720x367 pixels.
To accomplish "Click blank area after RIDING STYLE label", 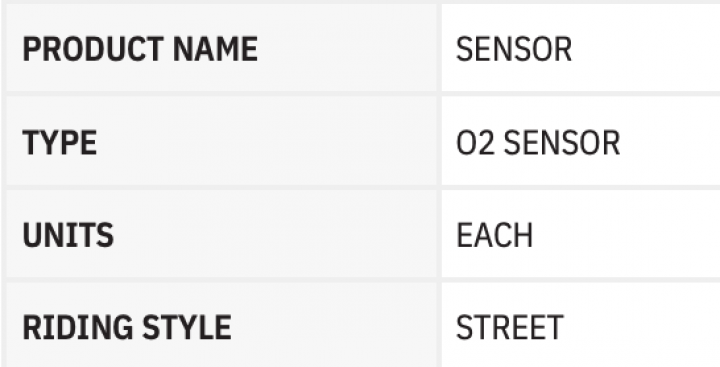I will [333, 327].
